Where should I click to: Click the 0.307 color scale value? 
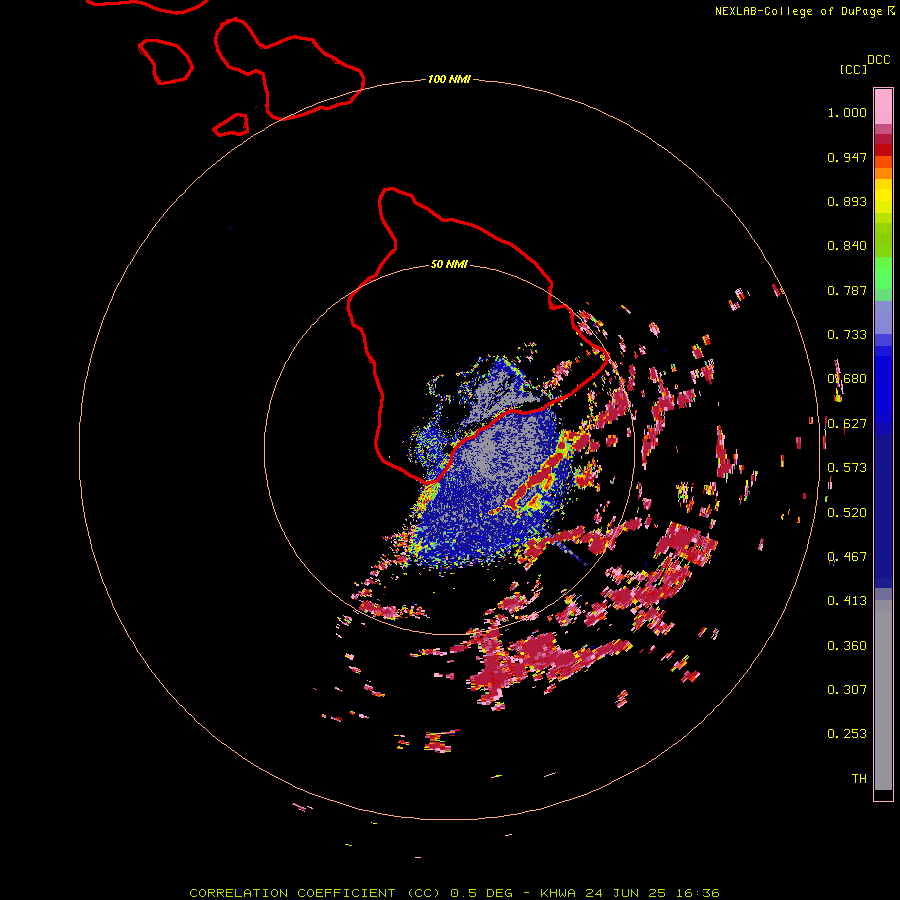[847, 689]
